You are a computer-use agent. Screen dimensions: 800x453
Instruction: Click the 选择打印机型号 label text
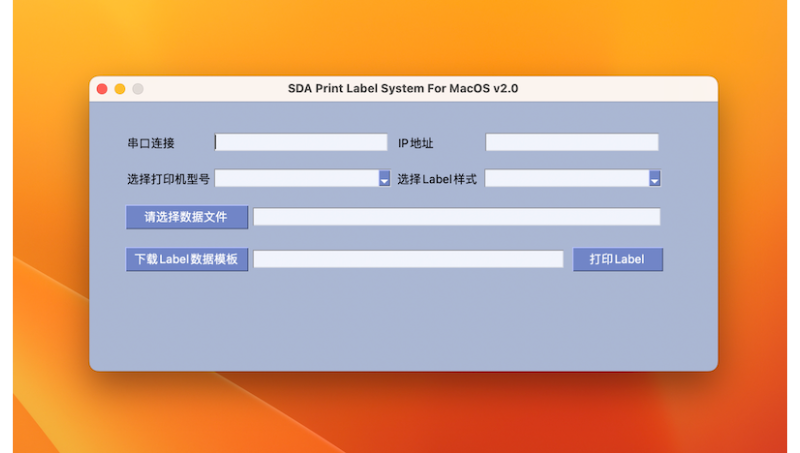coord(168,179)
